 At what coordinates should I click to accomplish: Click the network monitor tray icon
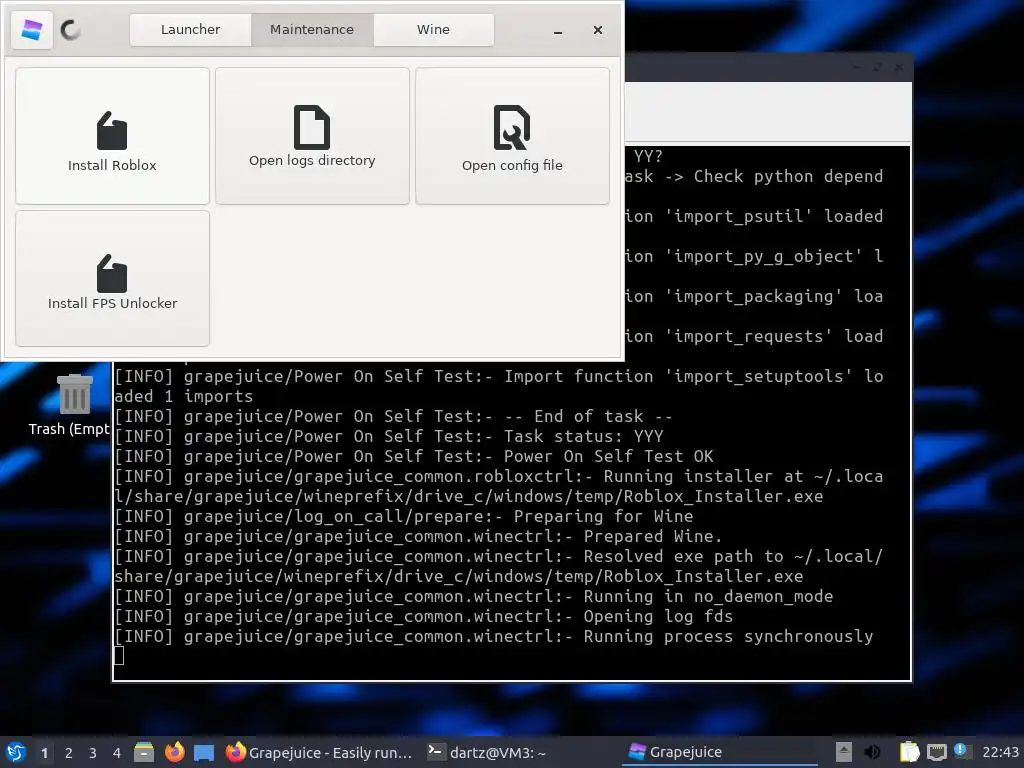(x=937, y=752)
